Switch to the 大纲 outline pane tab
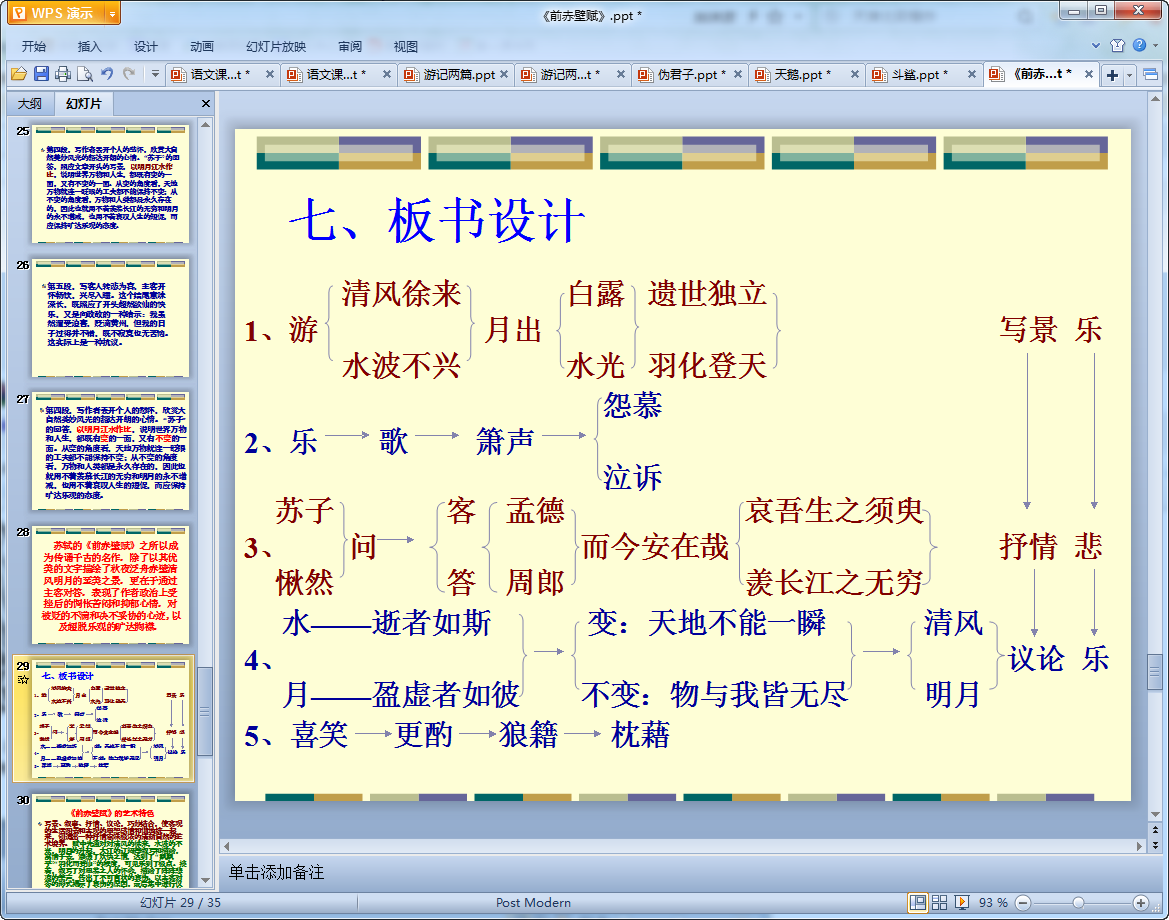Image resolution: width=1169 pixels, height=920 pixels. (x=30, y=104)
